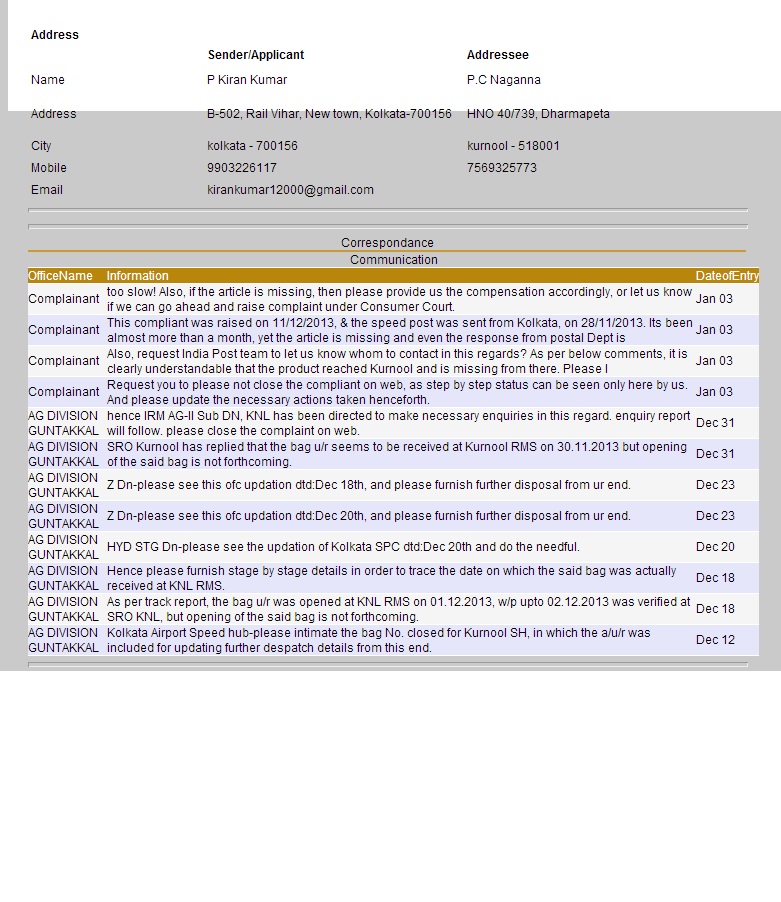Click the row 'HYD STG Dn-please see the updation'

393,548
